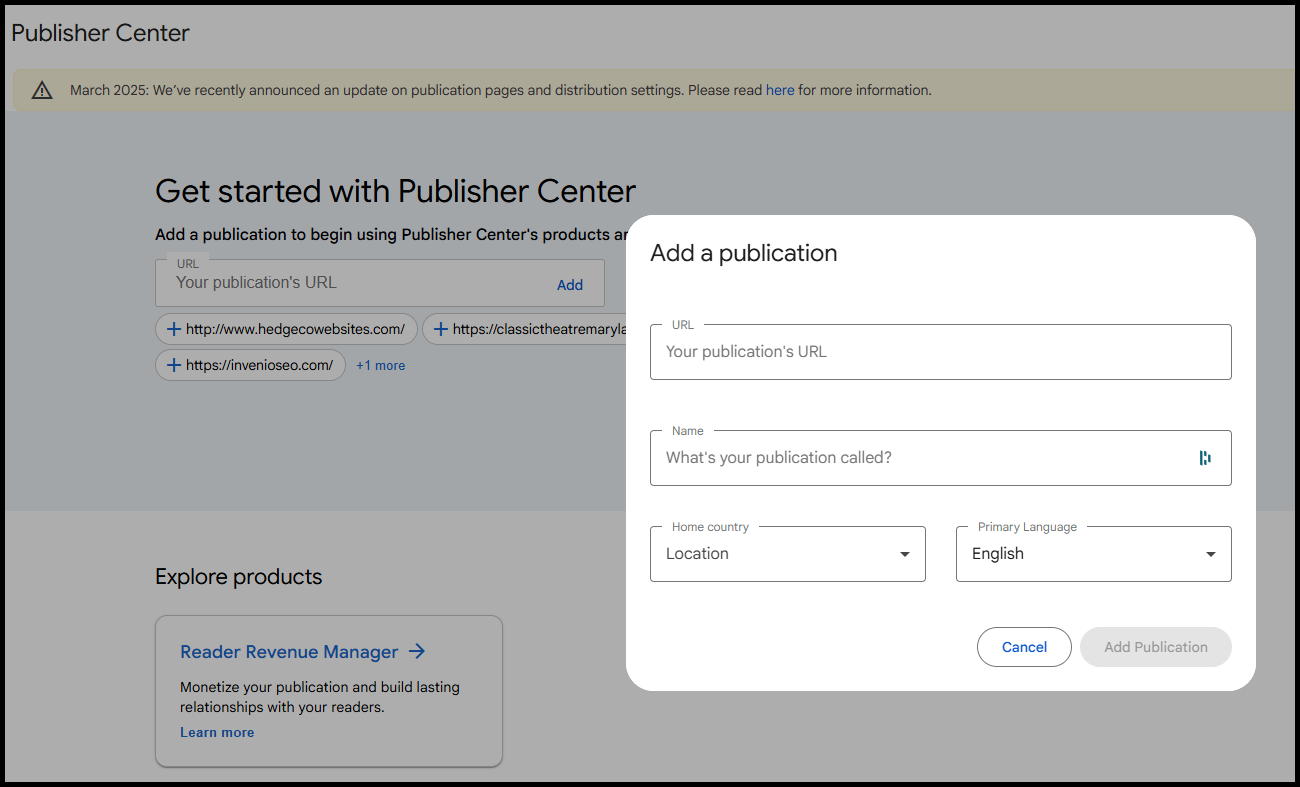This screenshot has width=1300, height=787.
Task: Click the 'Add a publication' dialog heading
Action: click(x=744, y=253)
